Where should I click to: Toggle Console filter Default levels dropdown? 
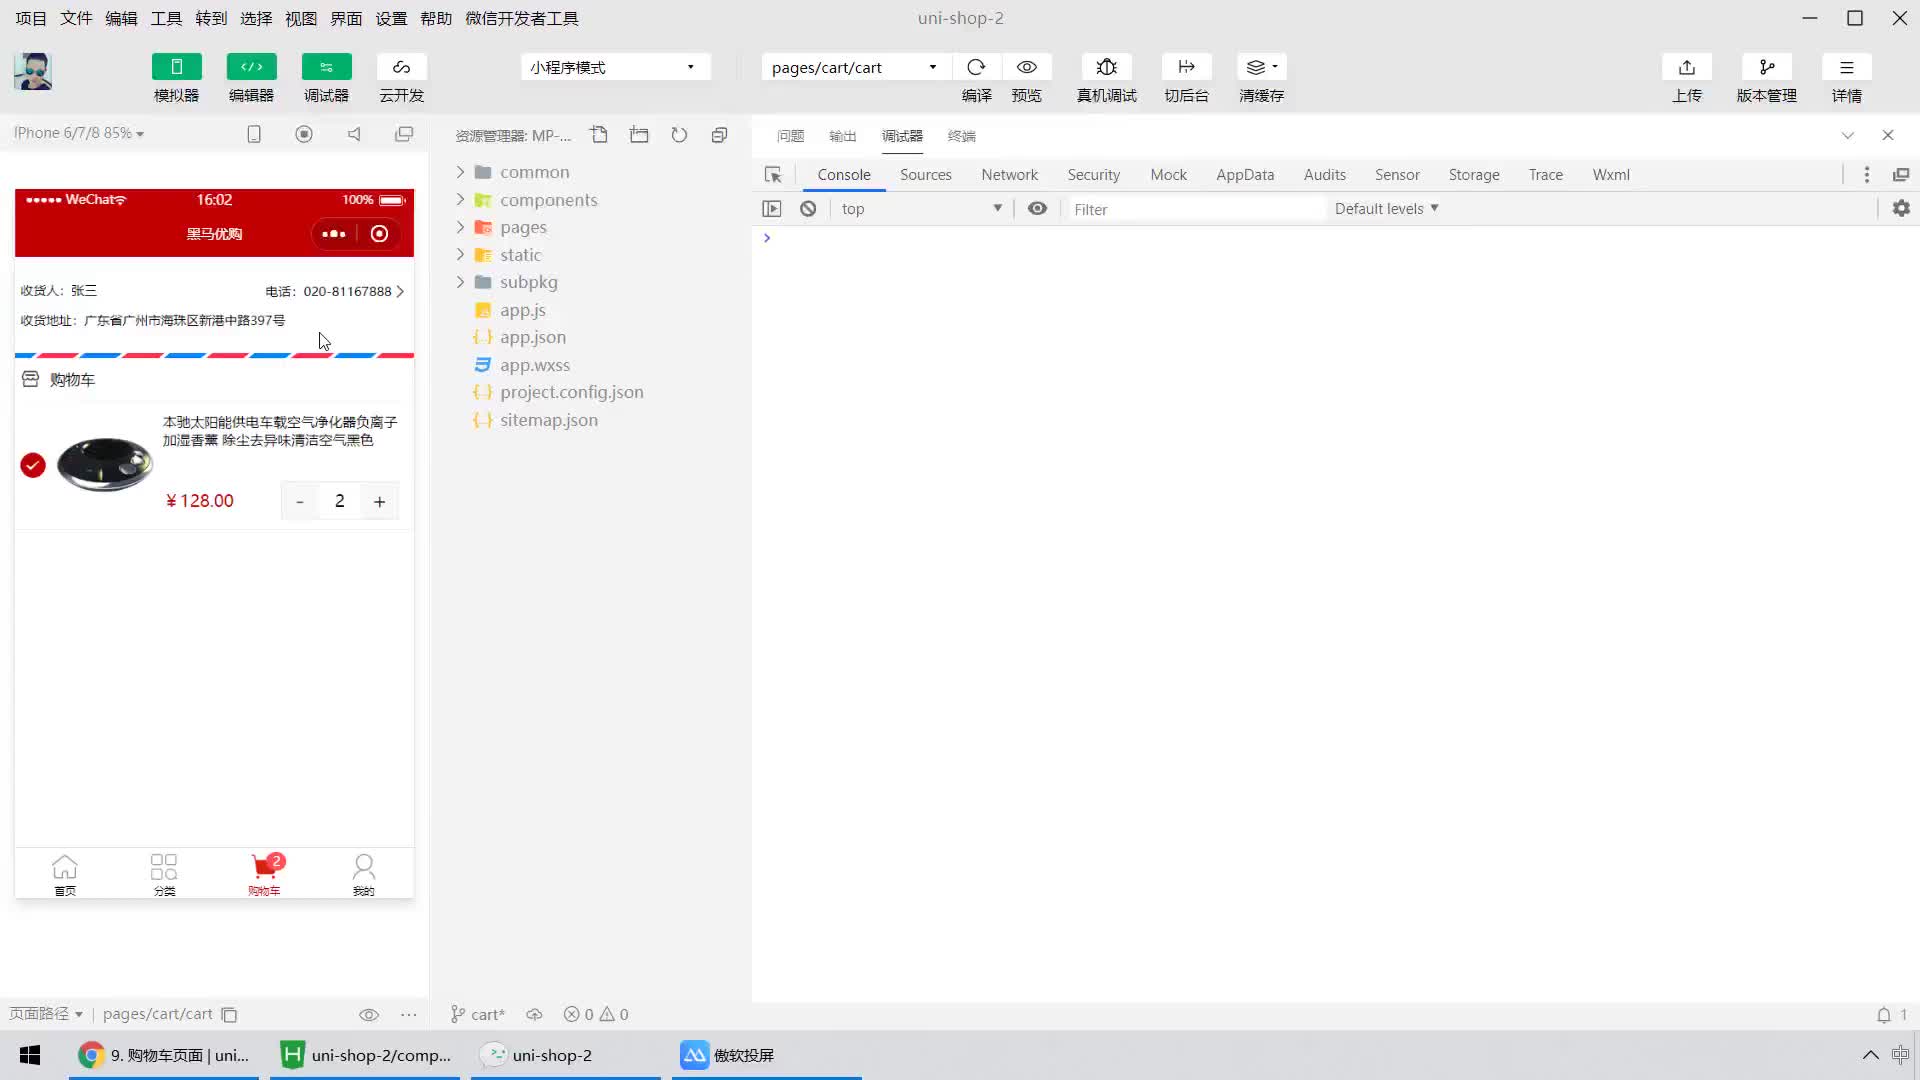tap(1385, 208)
